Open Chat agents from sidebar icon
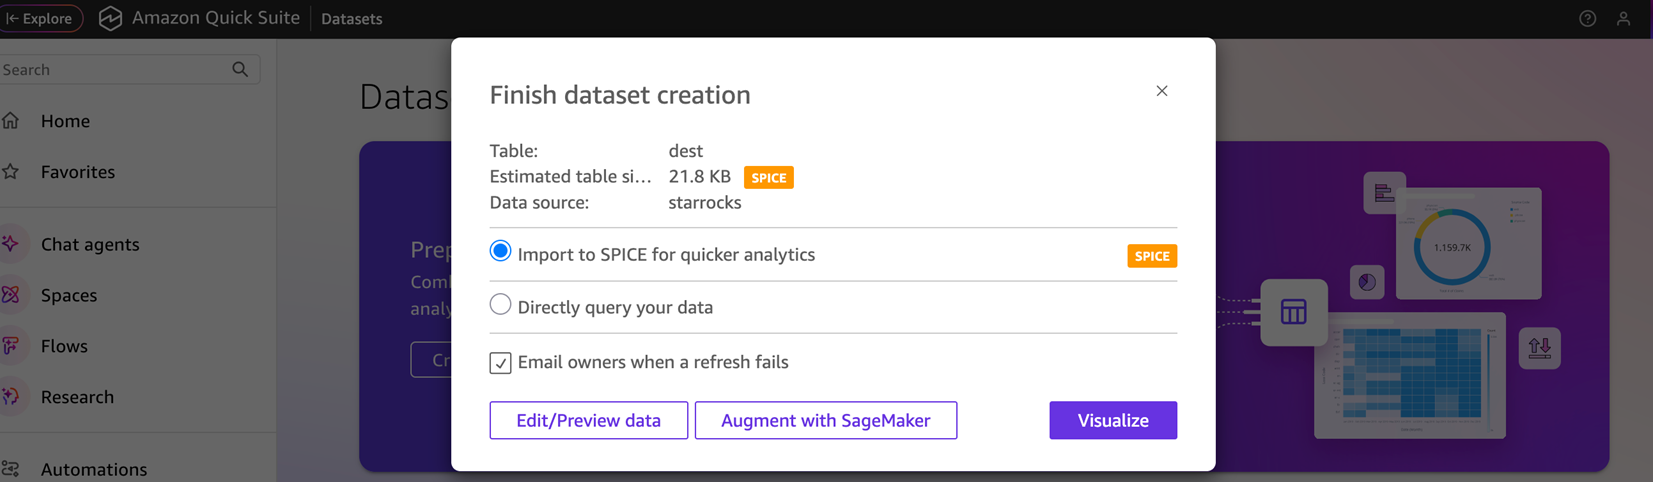Image resolution: width=1653 pixels, height=482 pixels. (11, 244)
